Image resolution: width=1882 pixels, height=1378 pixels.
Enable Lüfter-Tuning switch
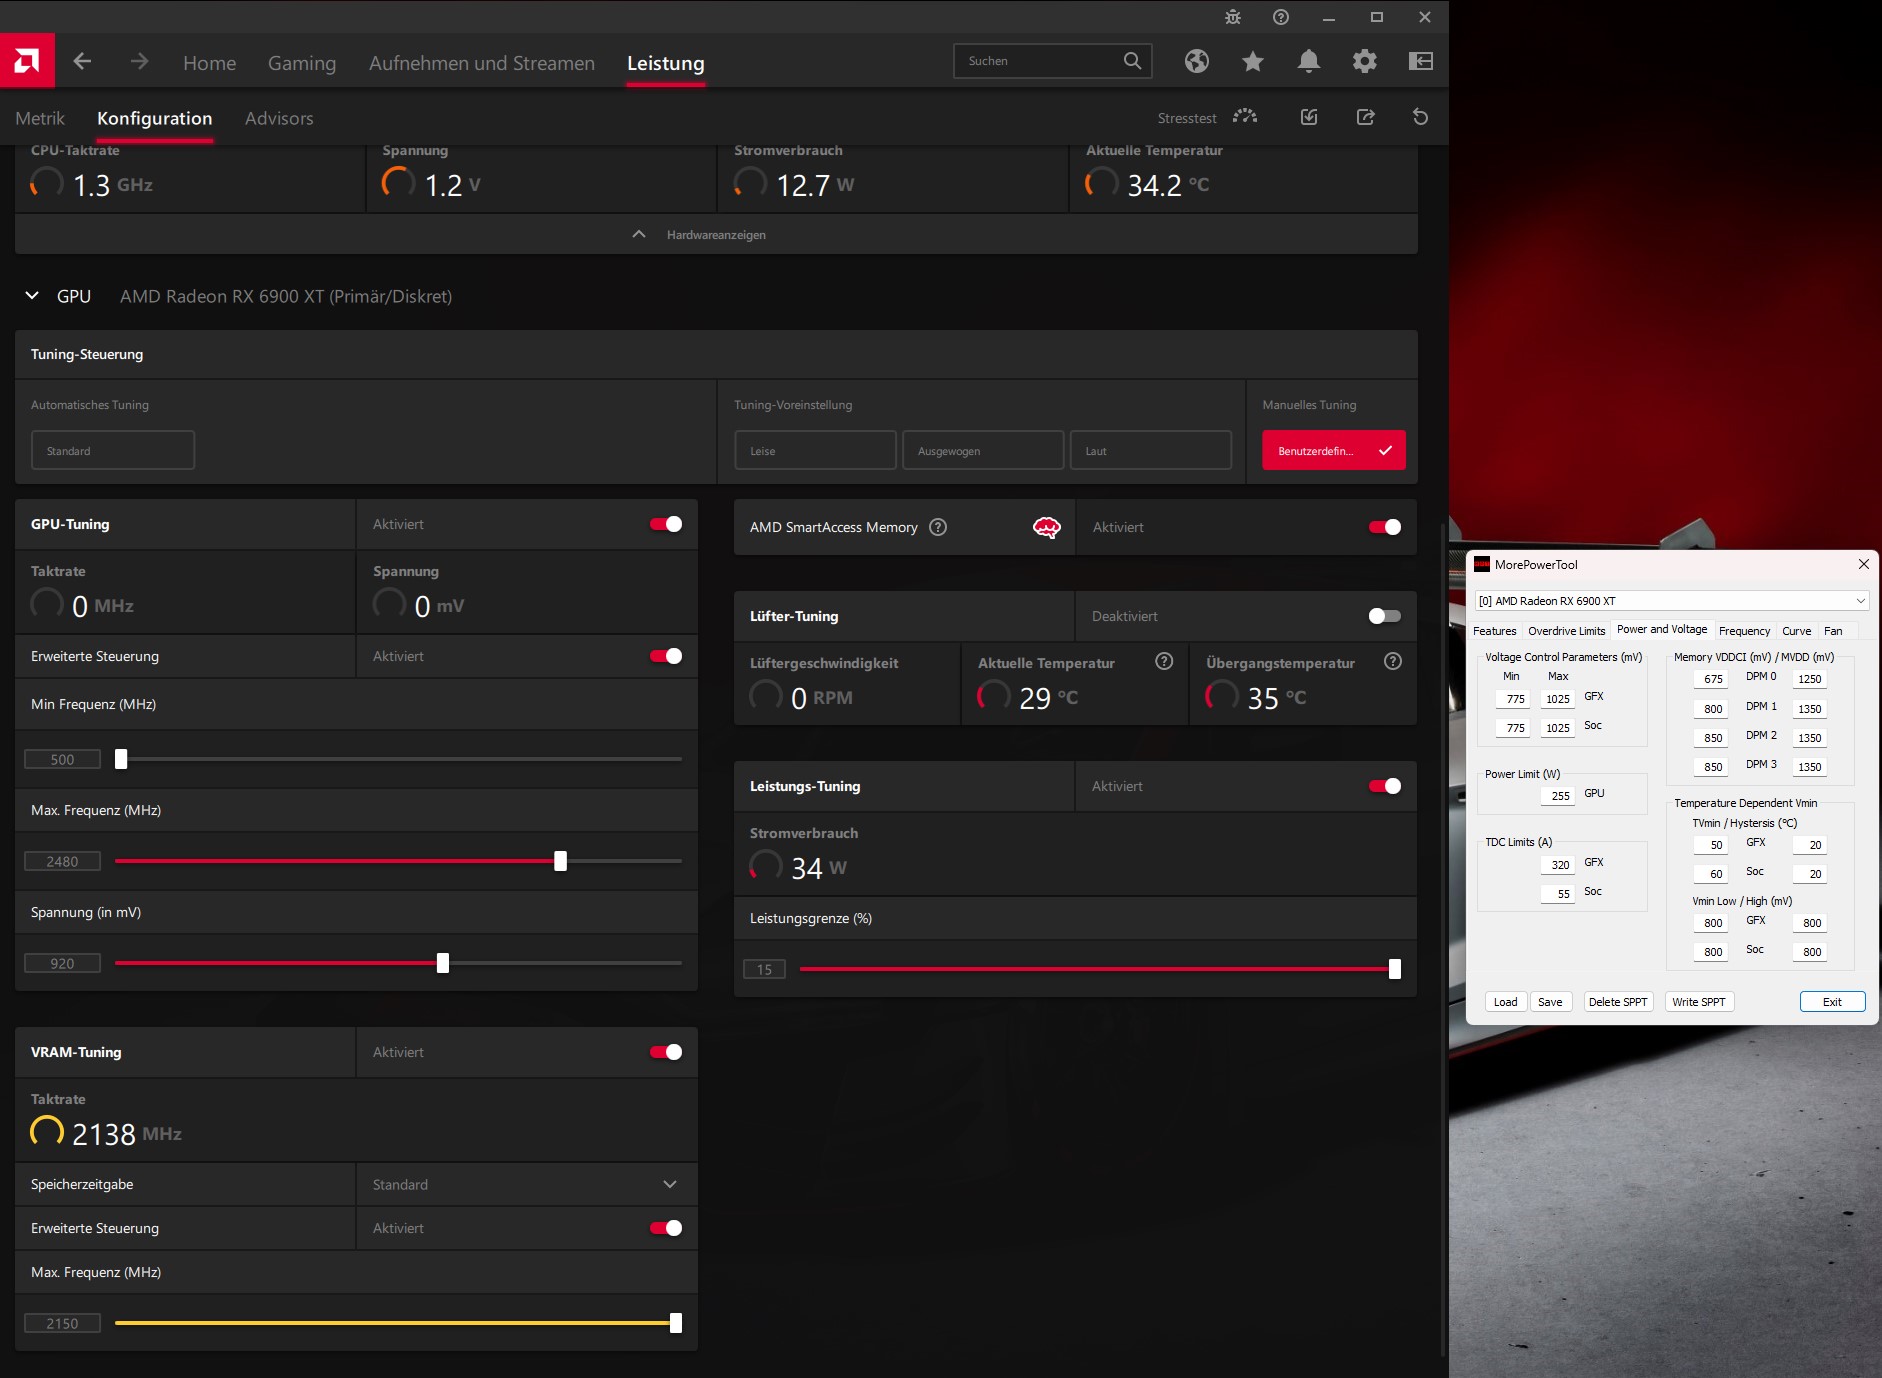coord(1385,616)
